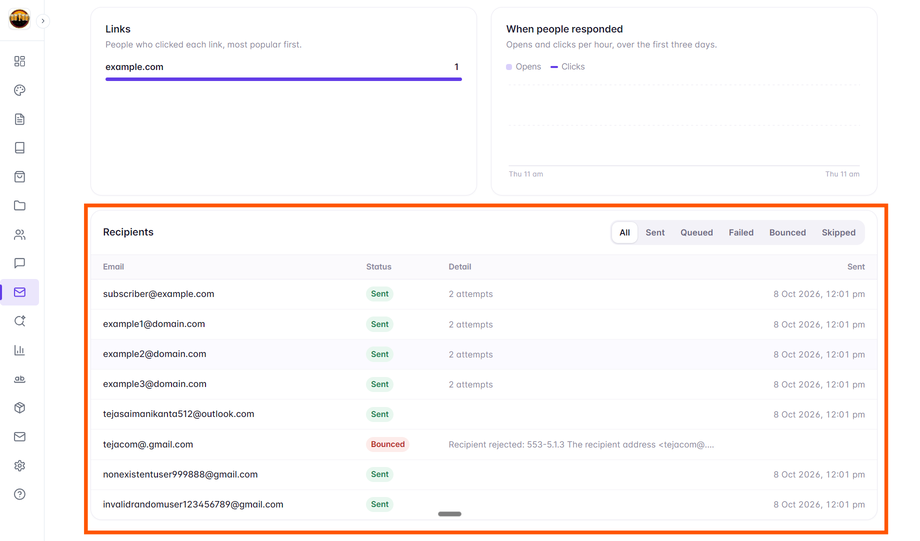The image size is (920, 541).
Task: Open the lower mail envelope icon
Action: click(x=19, y=437)
